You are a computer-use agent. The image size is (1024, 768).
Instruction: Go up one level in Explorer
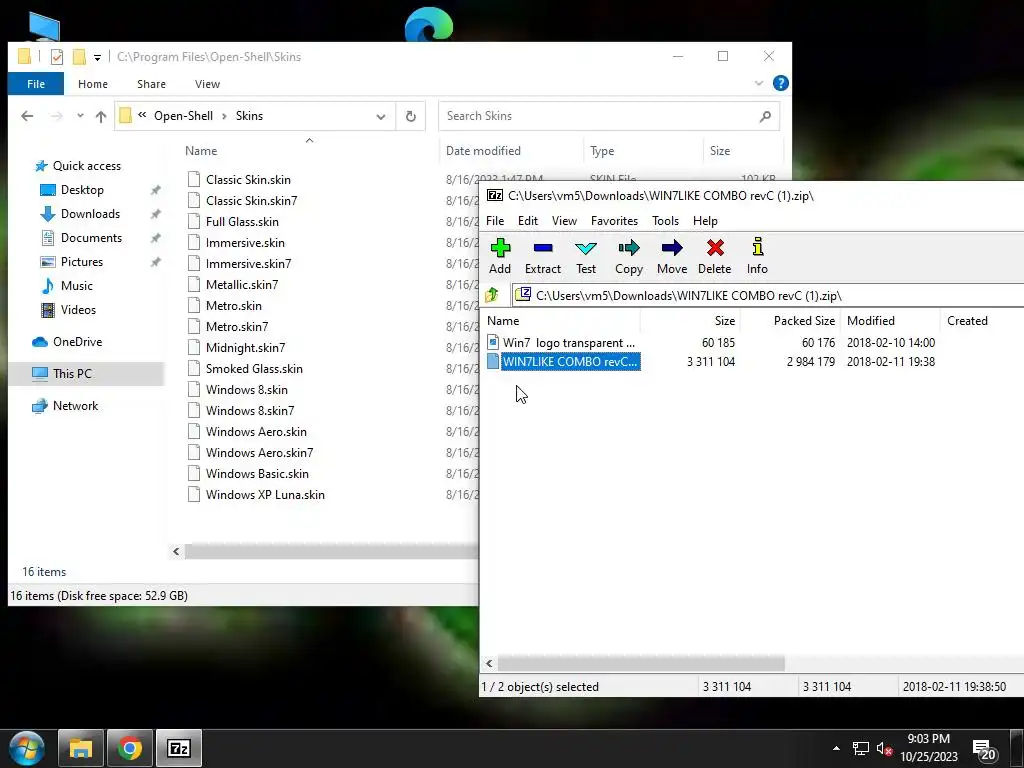101,116
